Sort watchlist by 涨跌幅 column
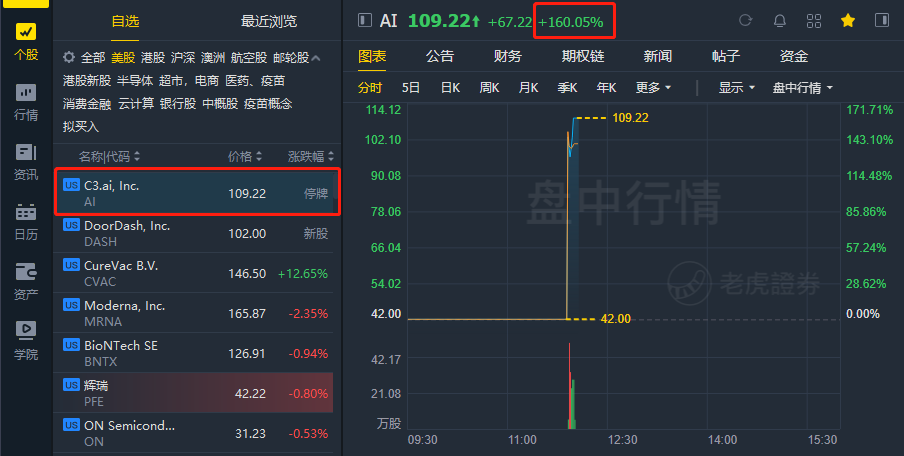904x456 pixels. point(311,156)
